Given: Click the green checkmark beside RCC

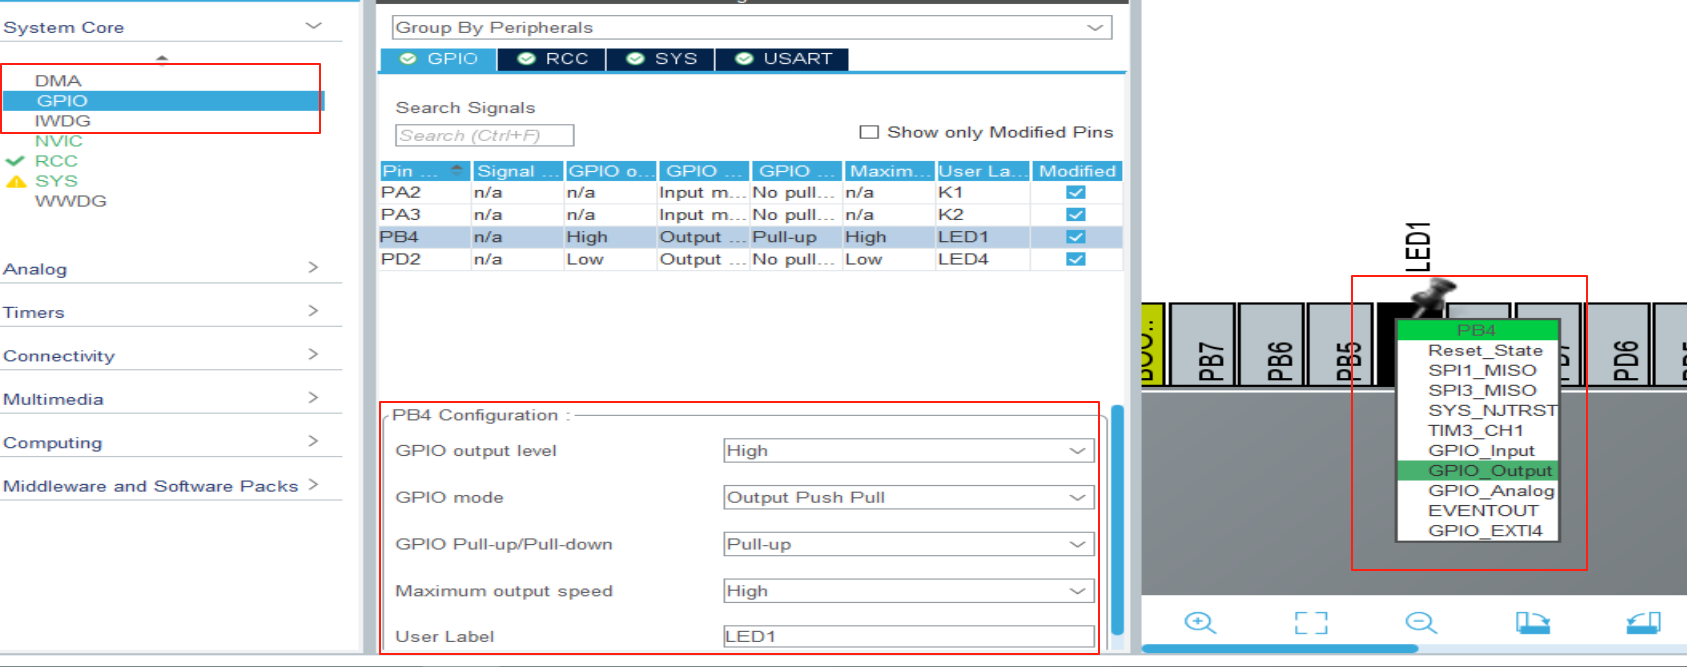Looking at the screenshot, I should pyautogui.click(x=15, y=161).
